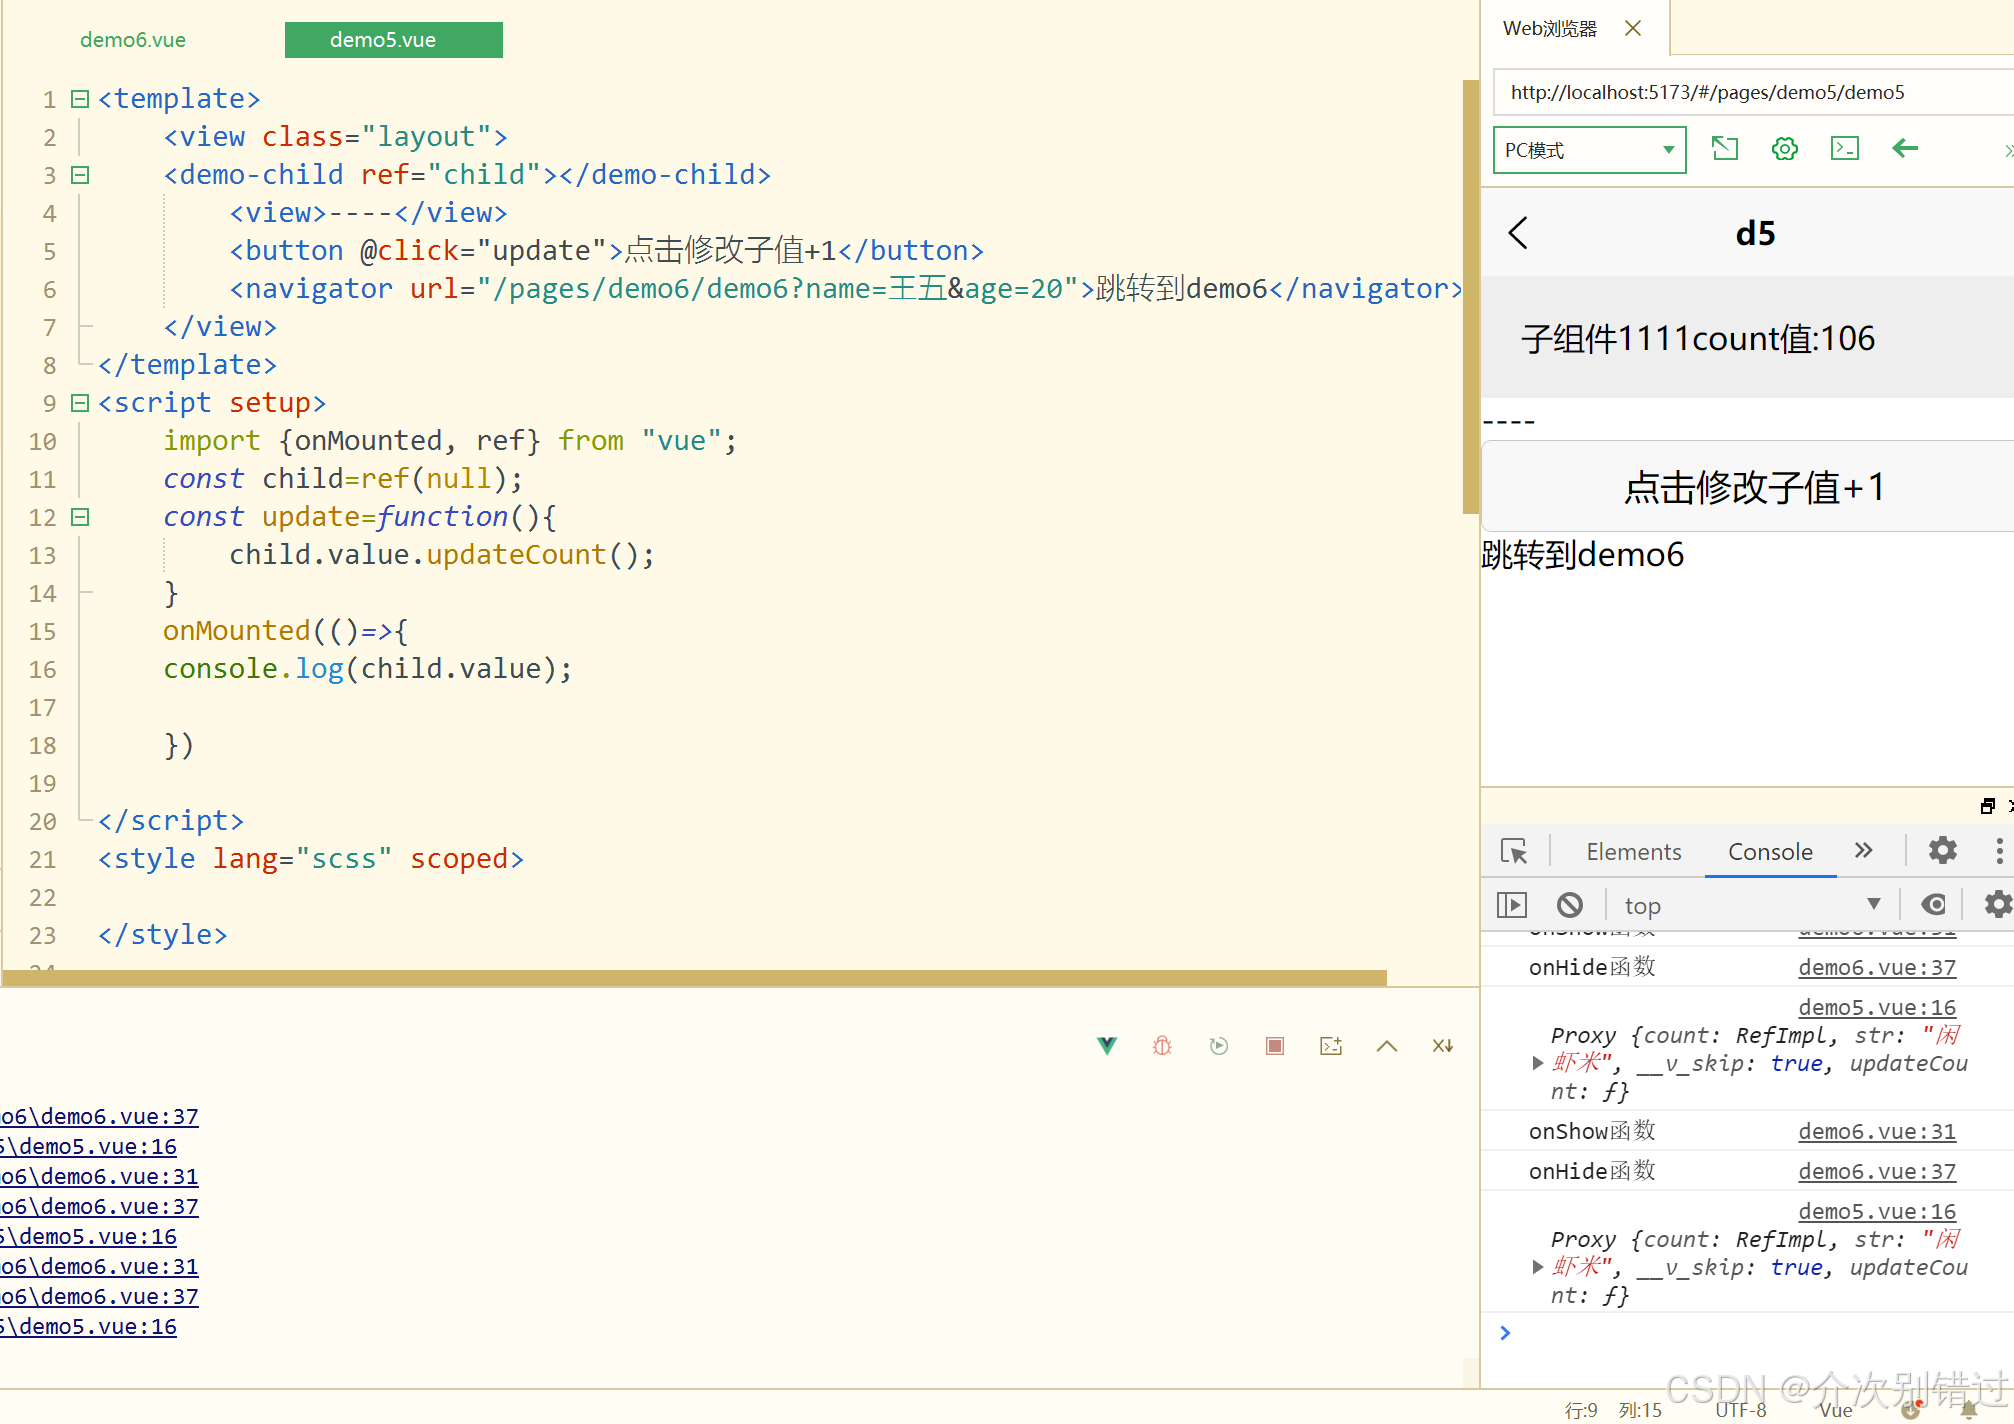Viewport: 2014px width, 1424px height.
Task: Click the editor horizontal scrollbar
Action: tap(694, 977)
